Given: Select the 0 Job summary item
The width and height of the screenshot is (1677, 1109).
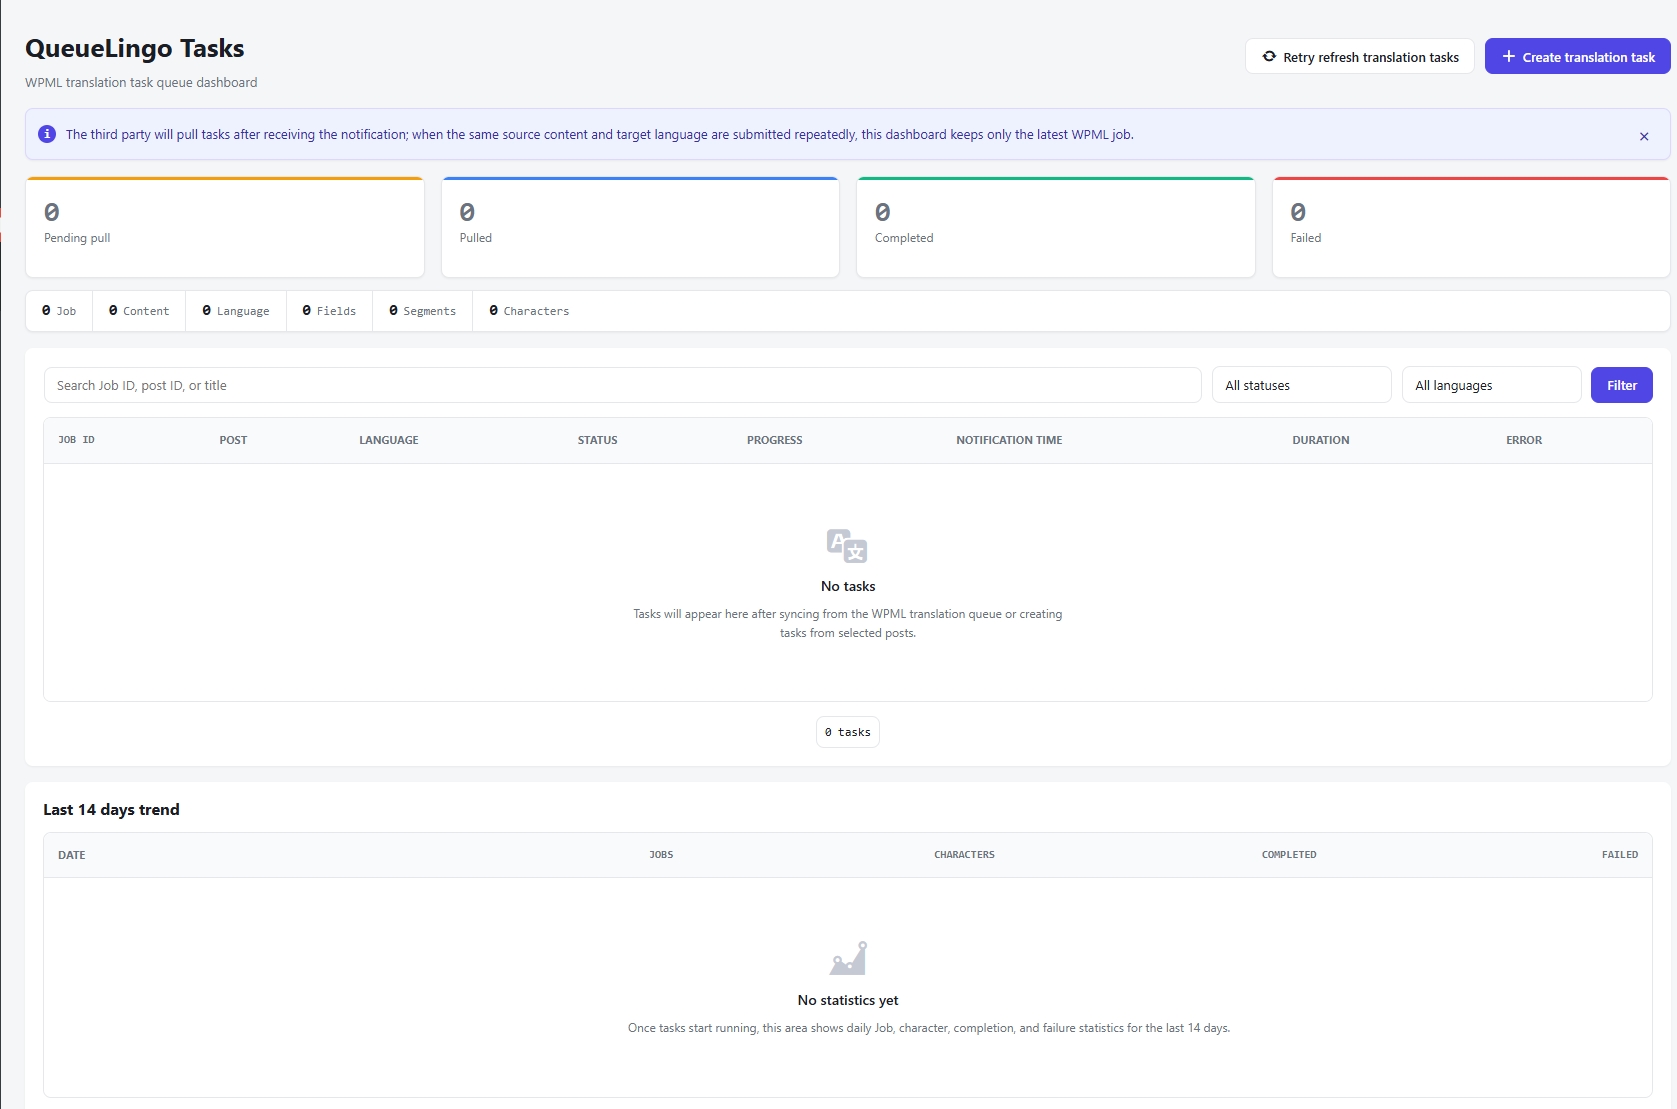Looking at the screenshot, I should [59, 311].
